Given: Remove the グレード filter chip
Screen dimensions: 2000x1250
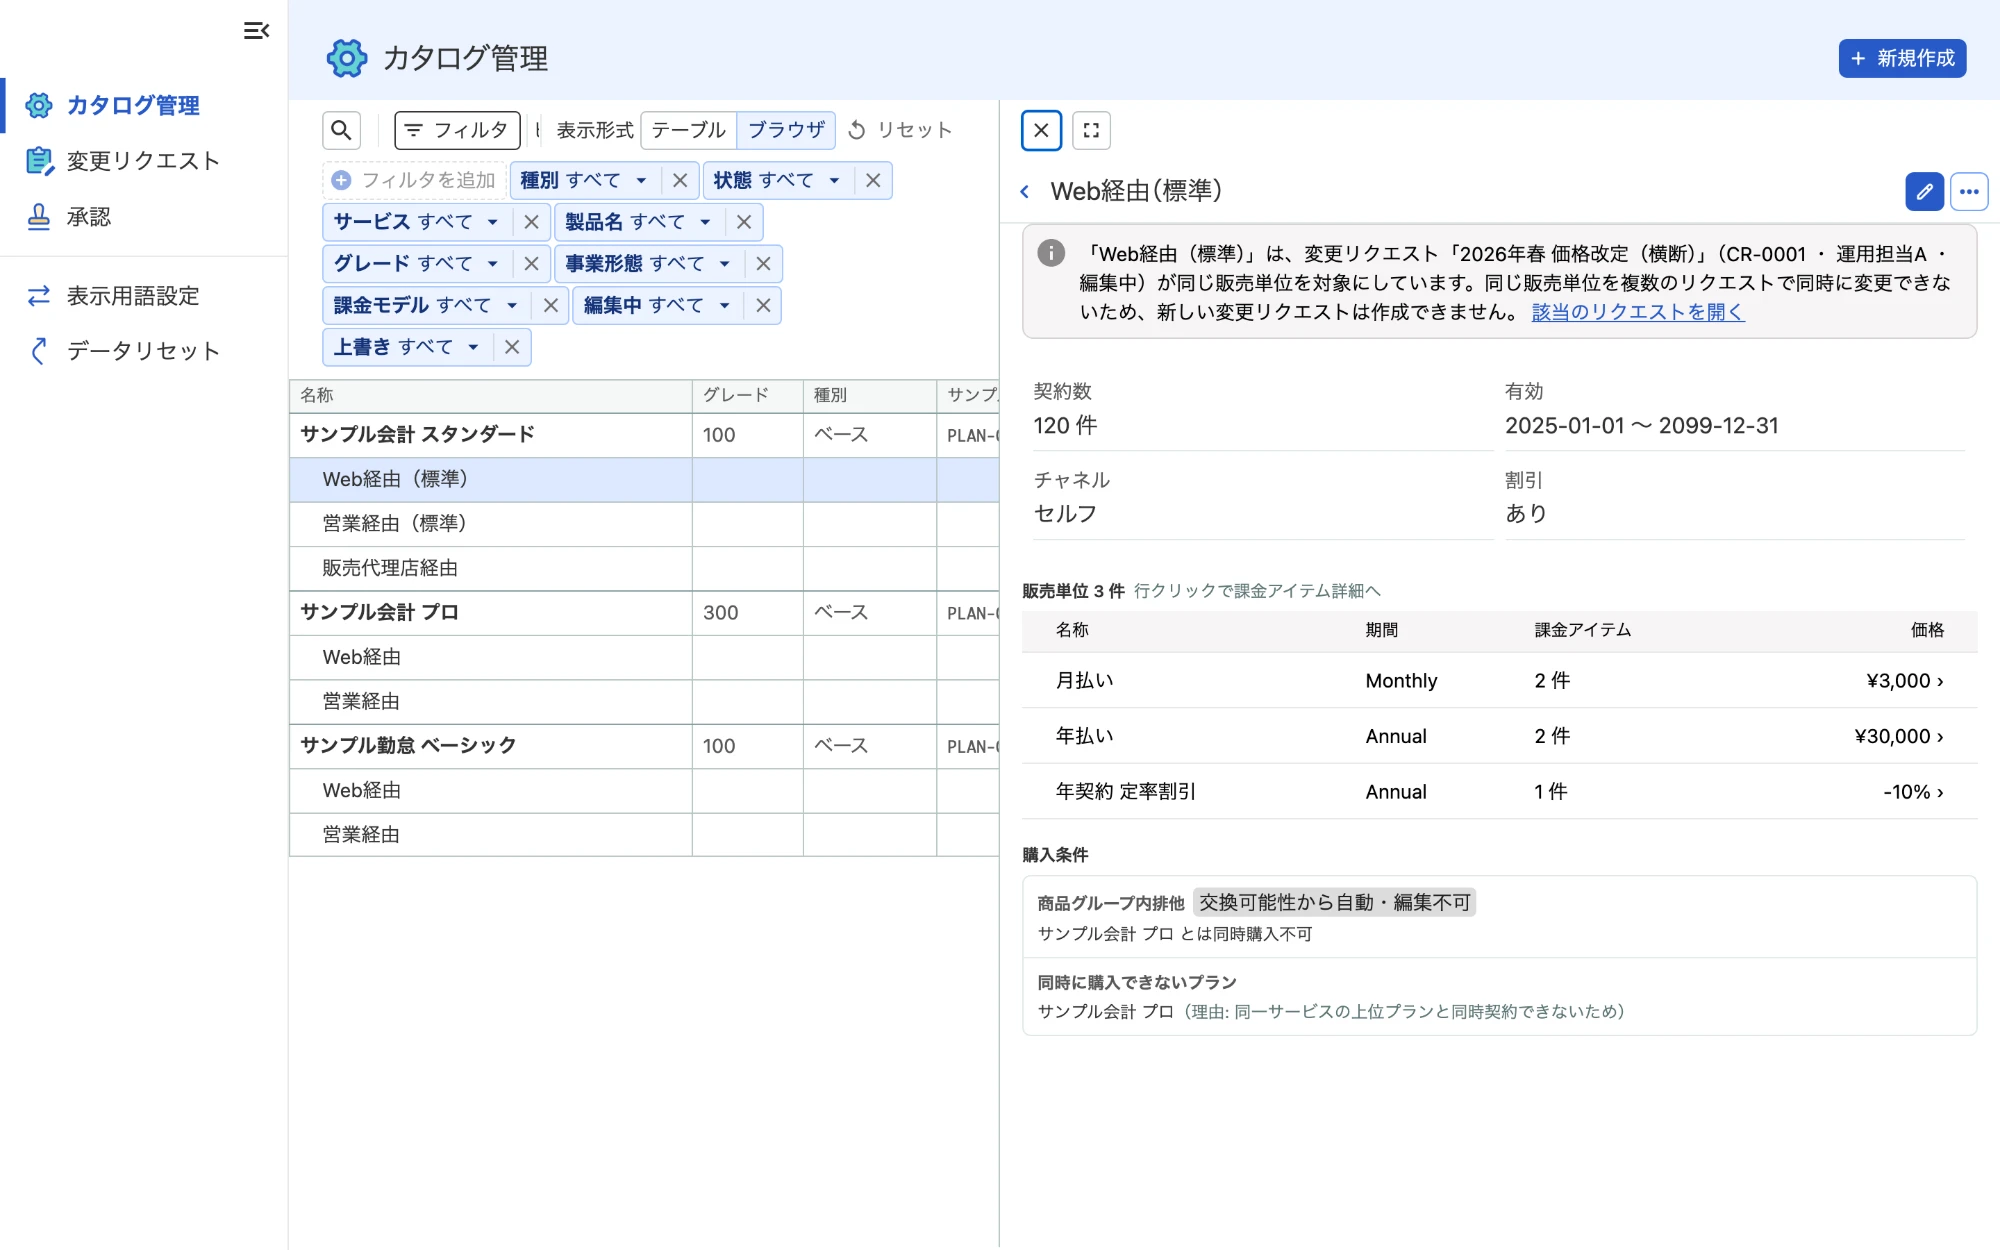Looking at the screenshot, I should coord(531,263).
